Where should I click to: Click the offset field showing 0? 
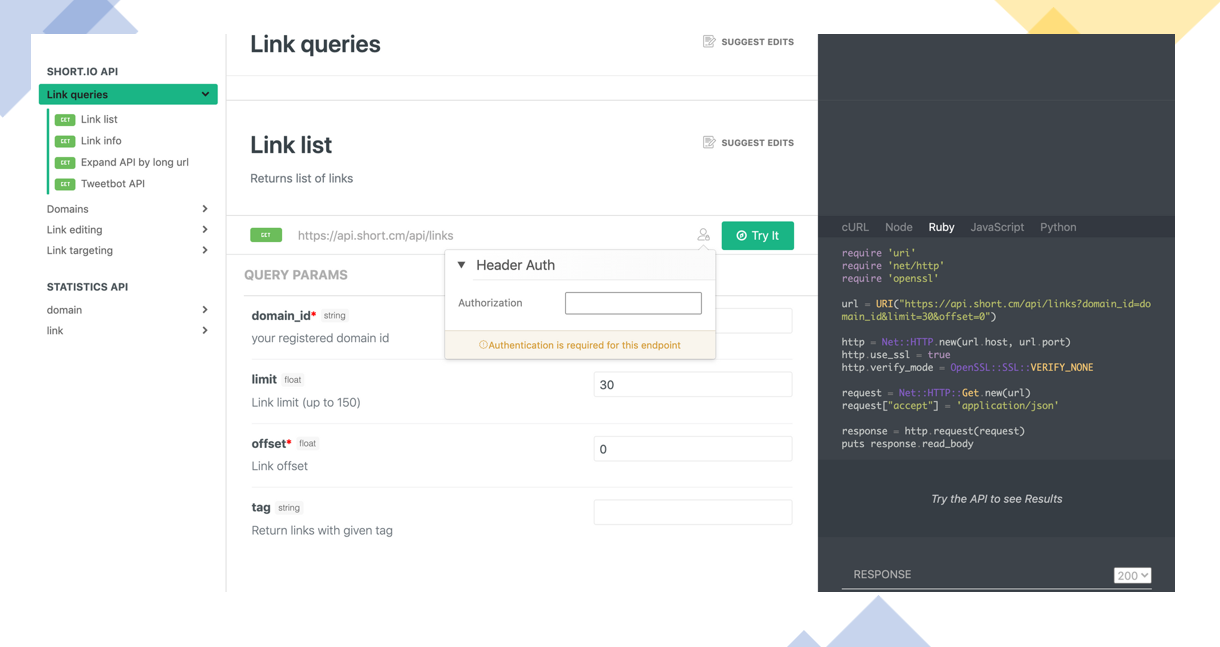point(693,449)
